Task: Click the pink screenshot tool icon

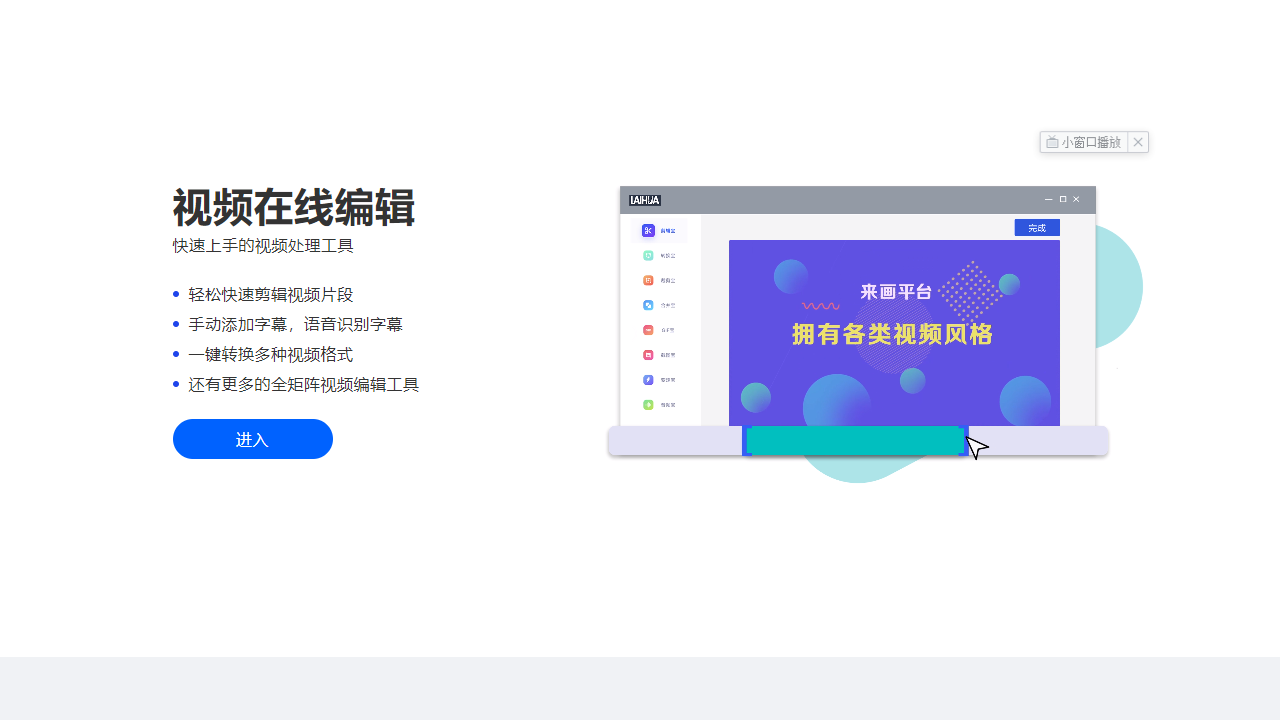Action: (x=648, y=354)
